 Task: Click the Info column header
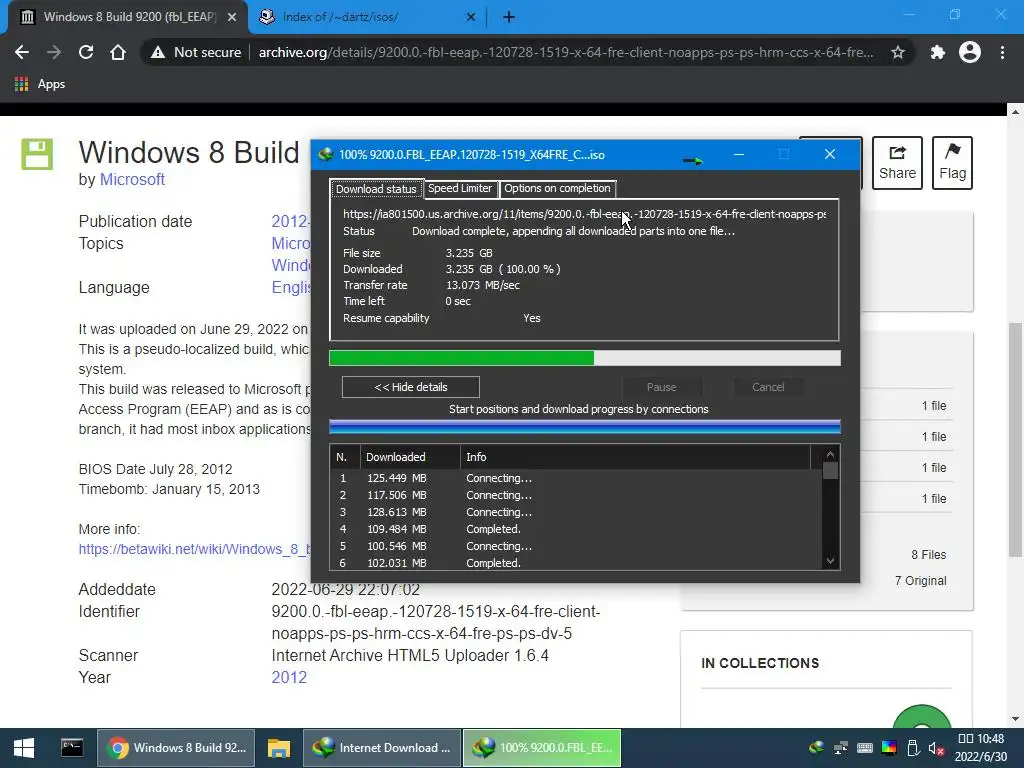pos(635,457)
